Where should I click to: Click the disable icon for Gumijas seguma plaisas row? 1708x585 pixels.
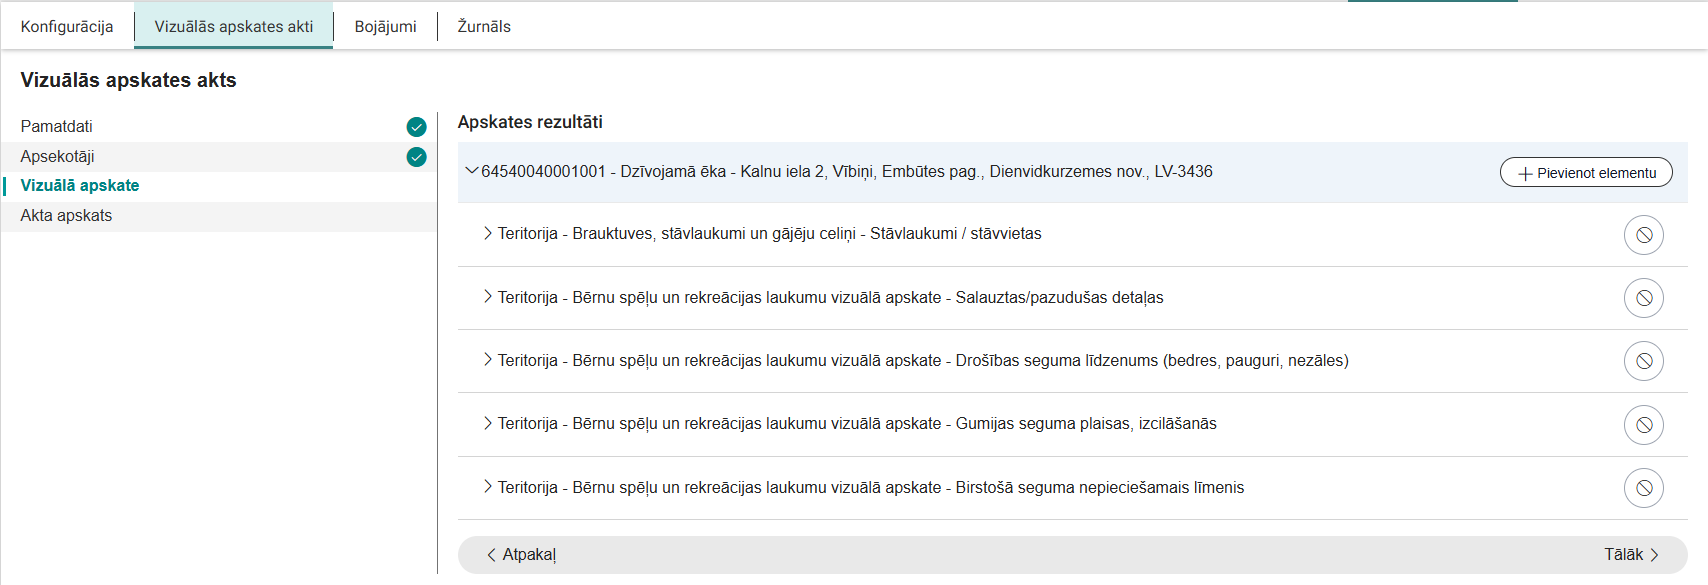[1643, 425]
